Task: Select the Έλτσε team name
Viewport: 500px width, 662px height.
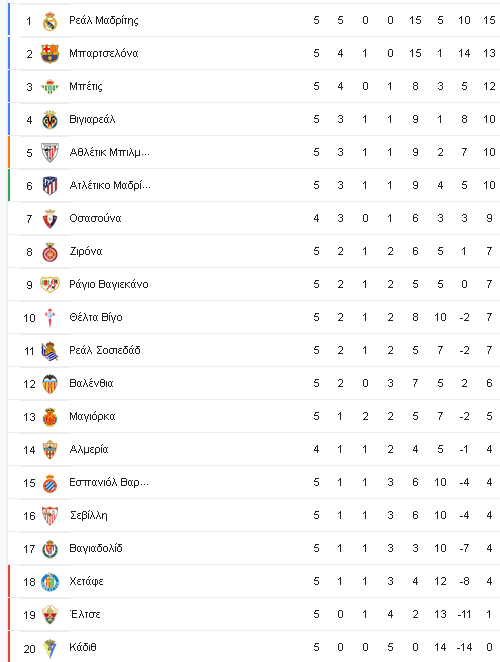Action: 85,614
